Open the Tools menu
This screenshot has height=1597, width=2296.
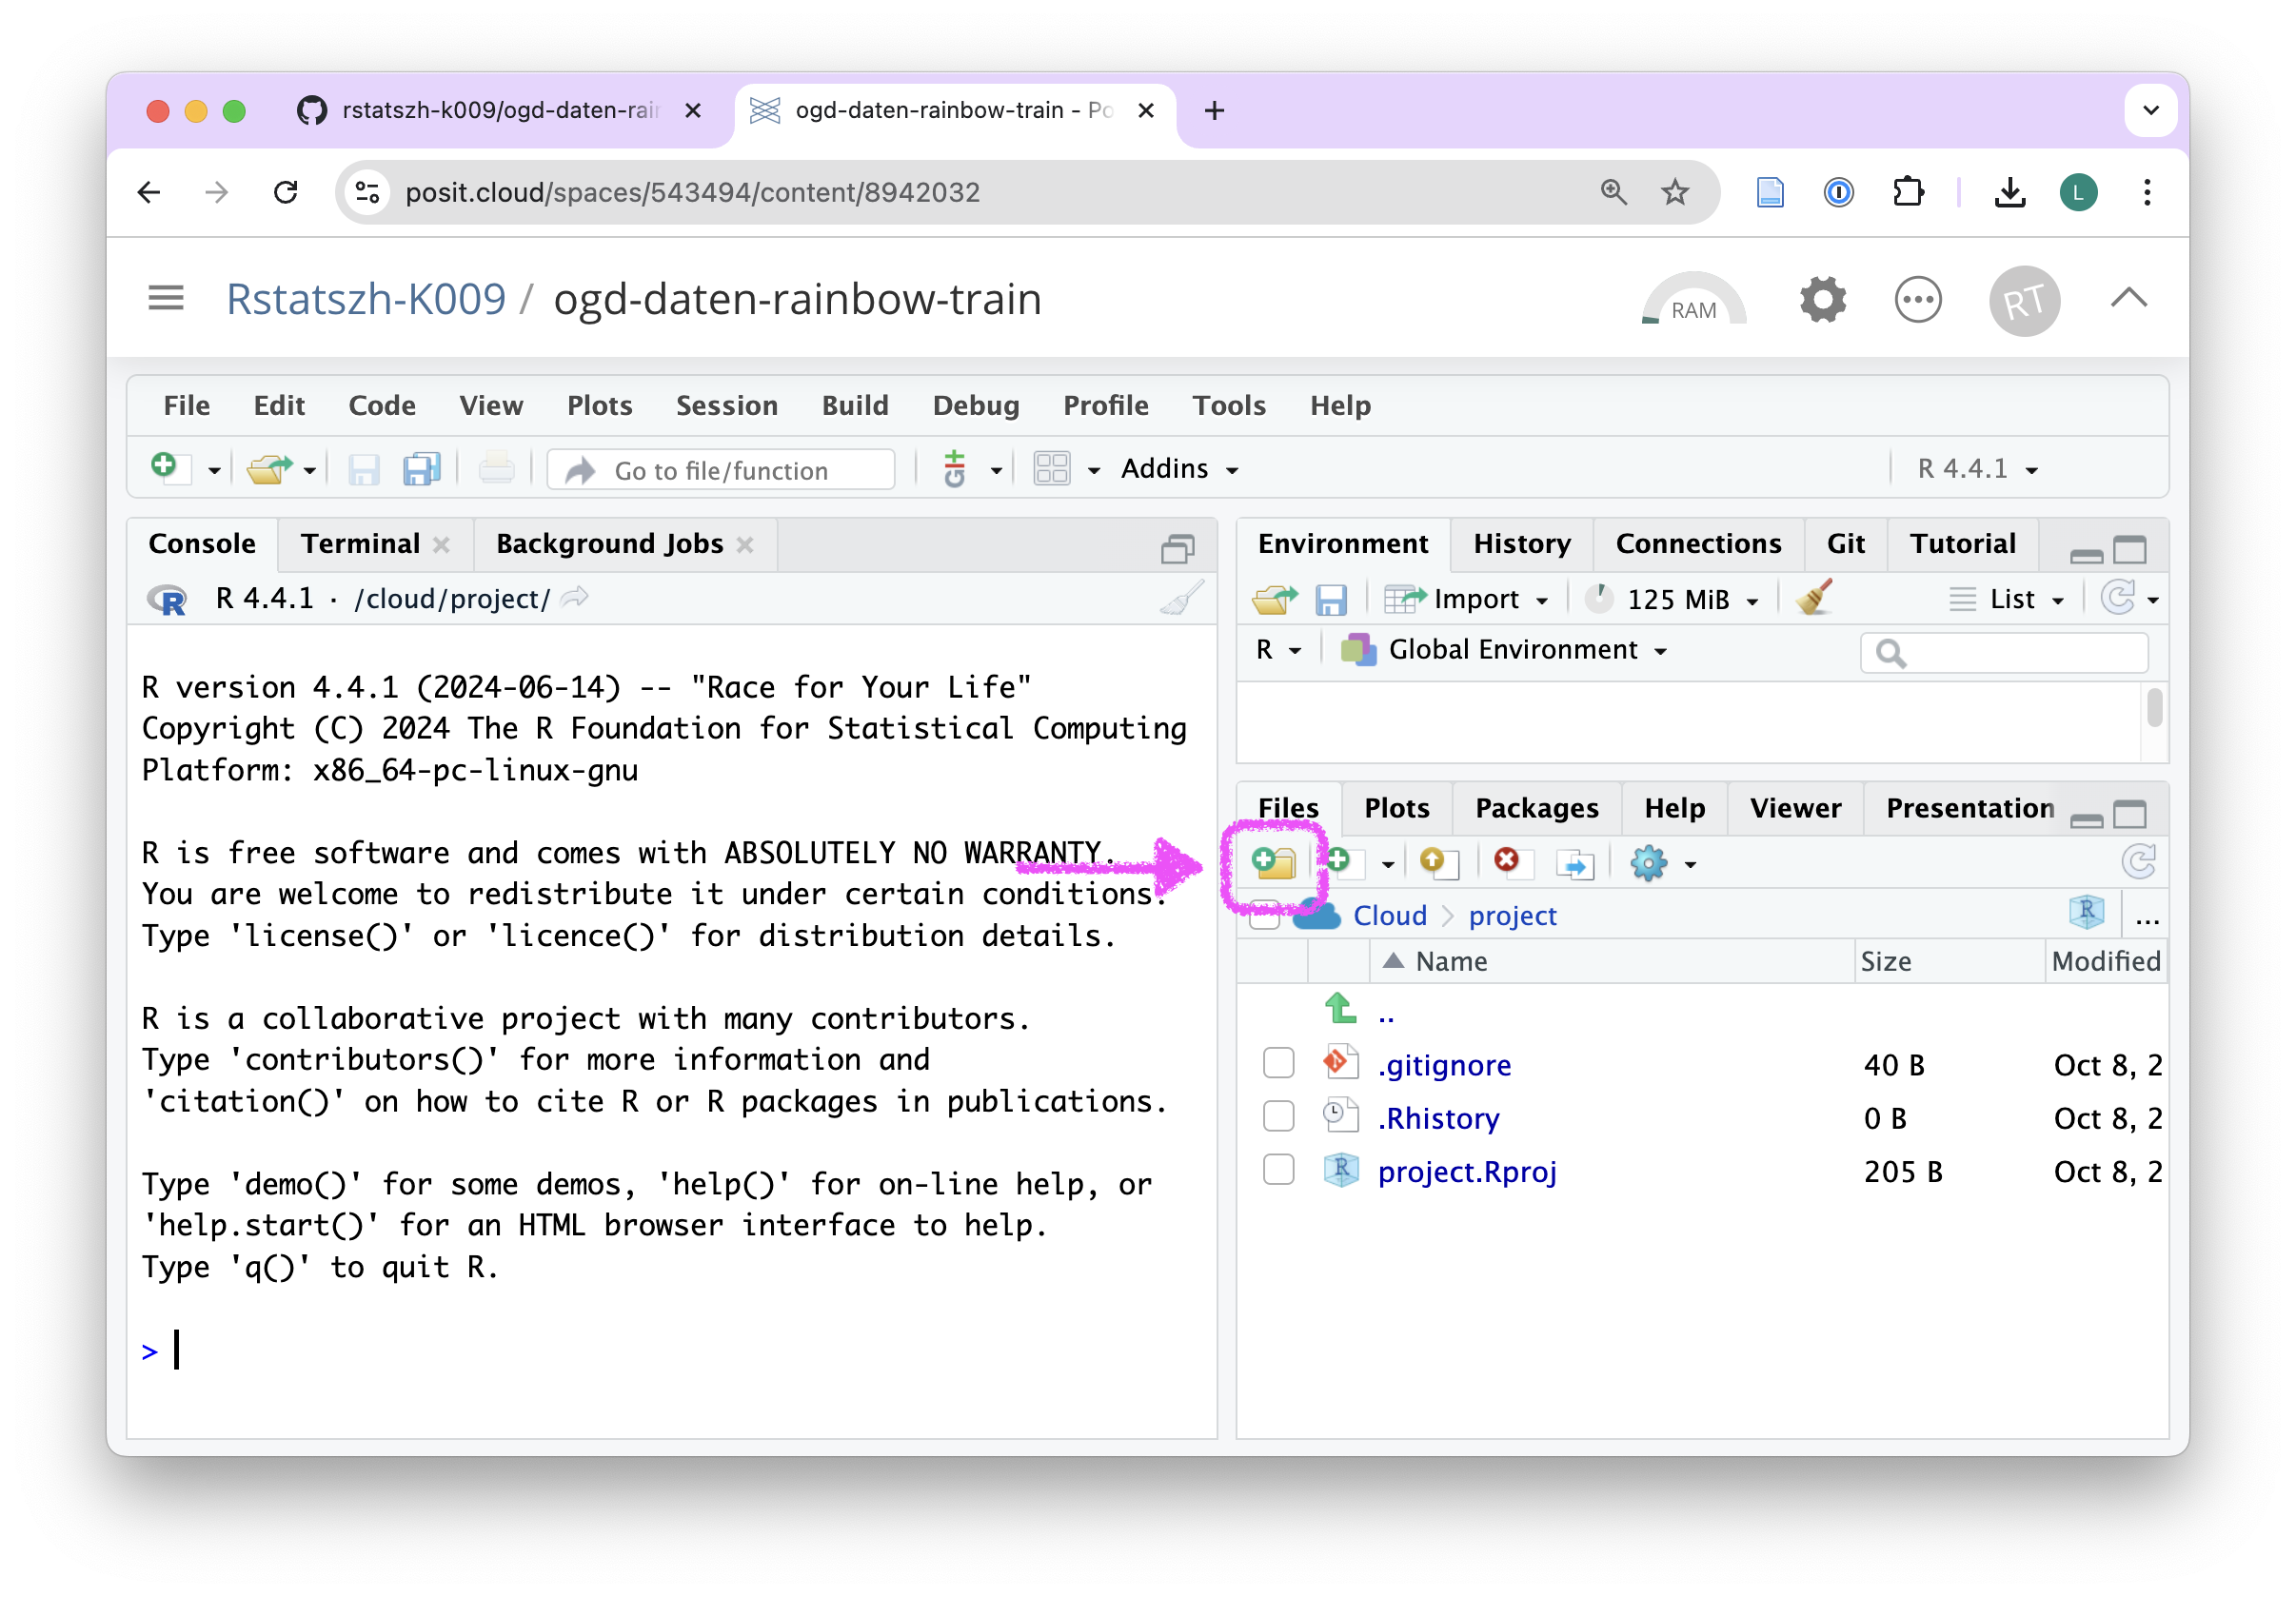click(1229, 405)
